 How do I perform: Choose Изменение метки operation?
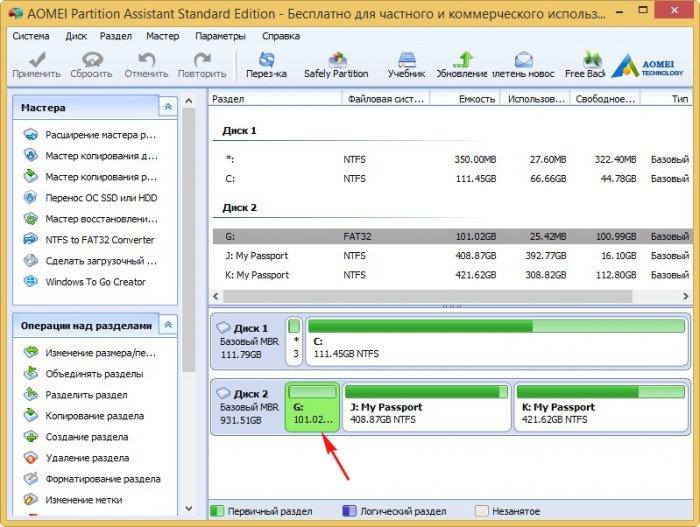point(83,500)
